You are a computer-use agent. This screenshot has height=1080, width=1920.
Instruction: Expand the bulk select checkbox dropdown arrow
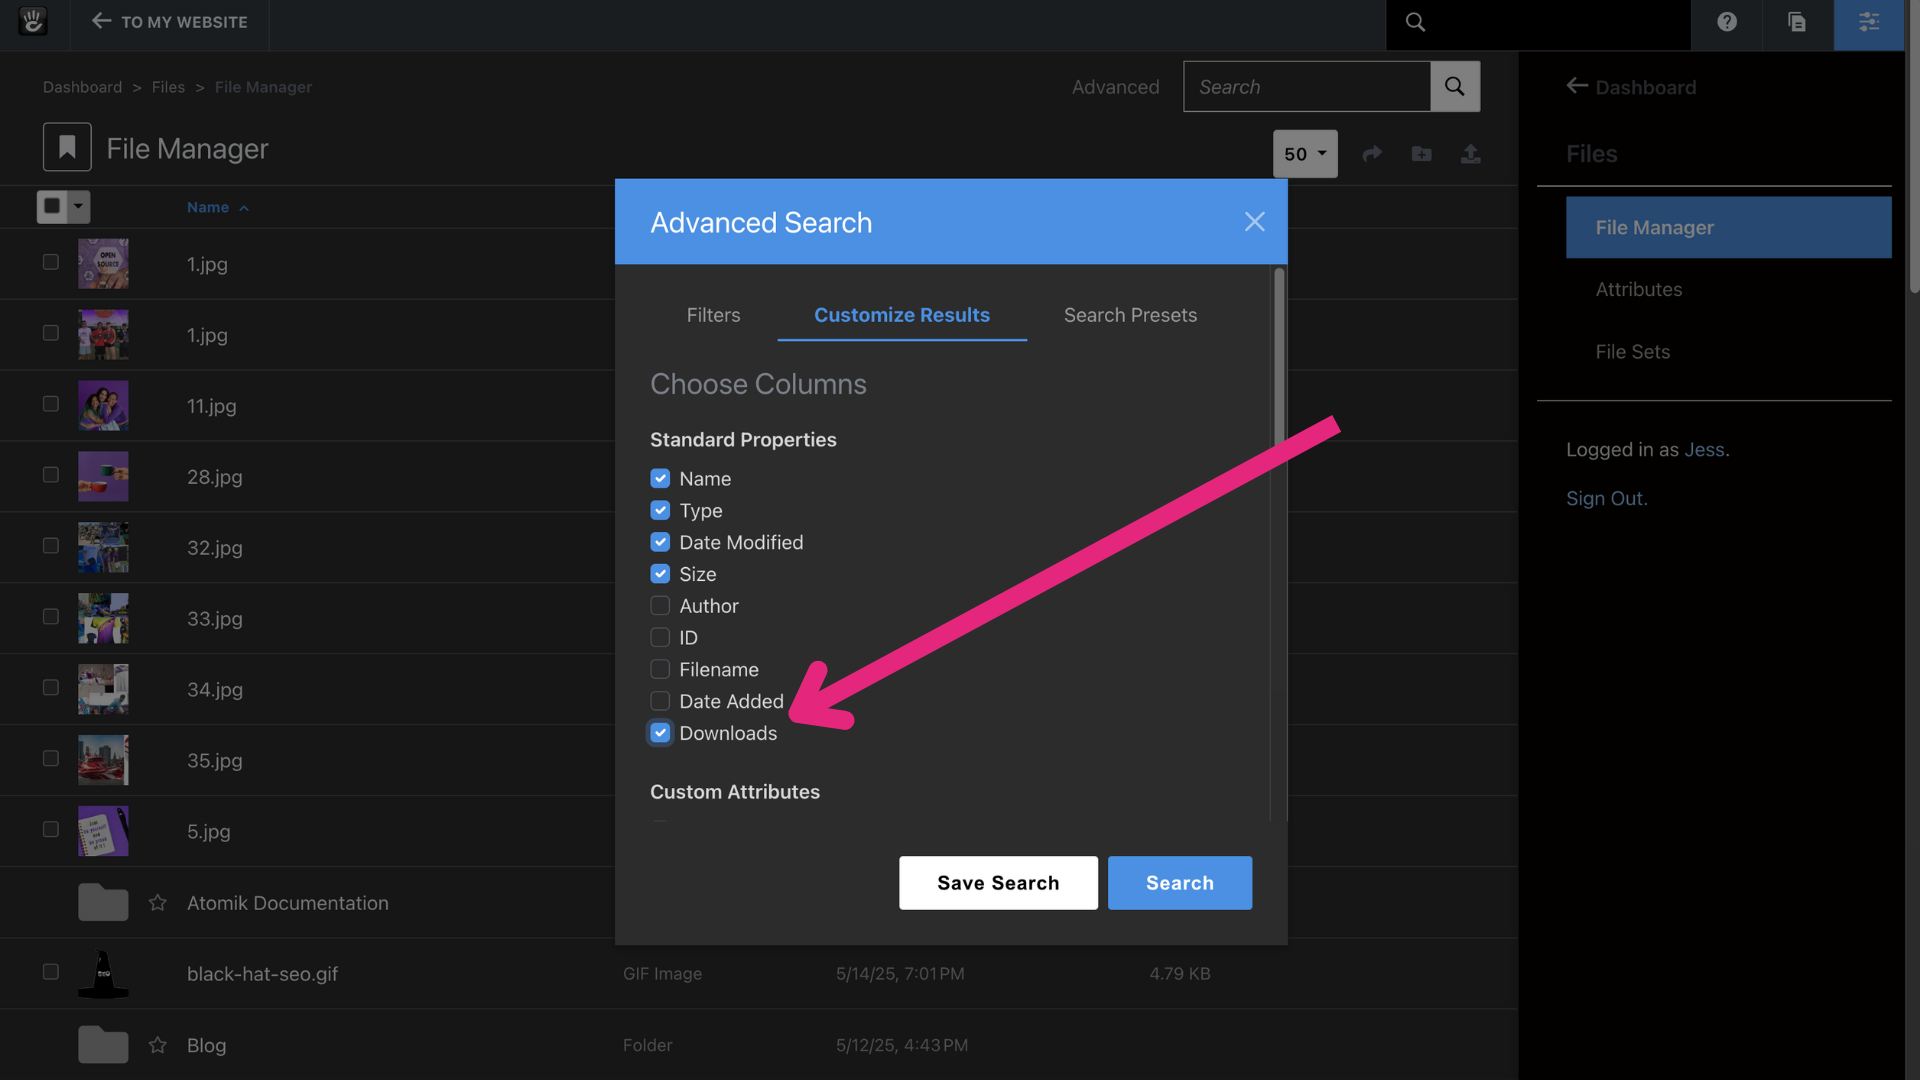click(x=78, y=207)
